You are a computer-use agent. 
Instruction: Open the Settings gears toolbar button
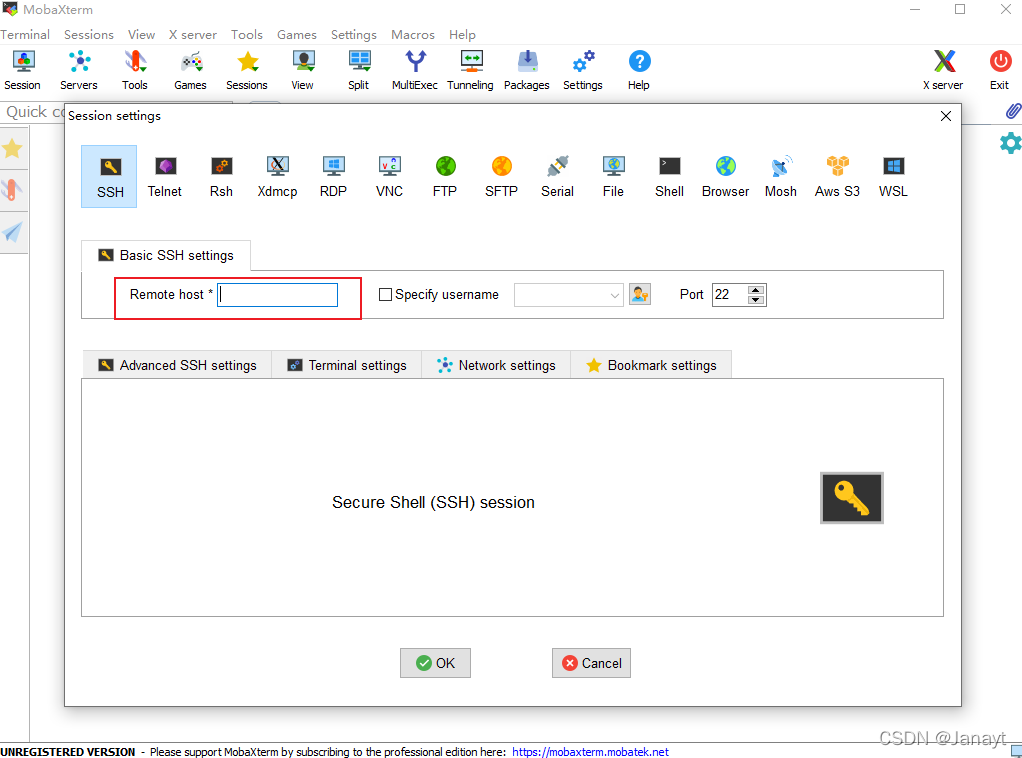pyautogui.click(x=583, y=70)
